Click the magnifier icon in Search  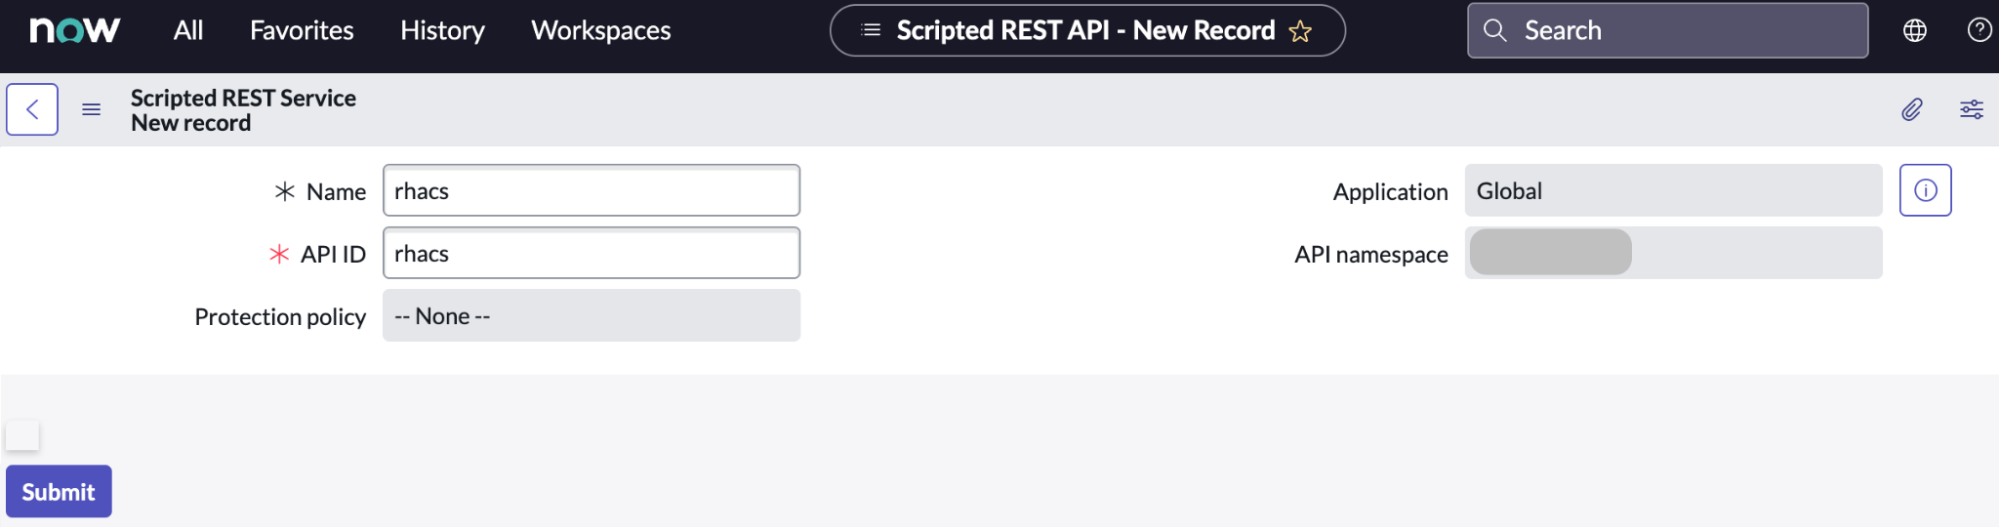coord(1495,30)
